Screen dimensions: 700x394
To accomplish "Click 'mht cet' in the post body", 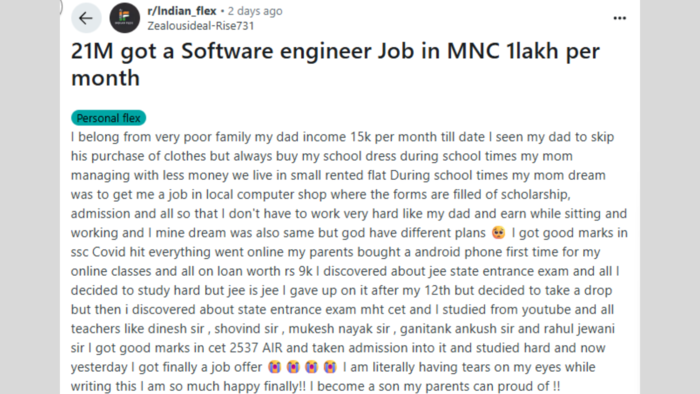I will [385, 309].
